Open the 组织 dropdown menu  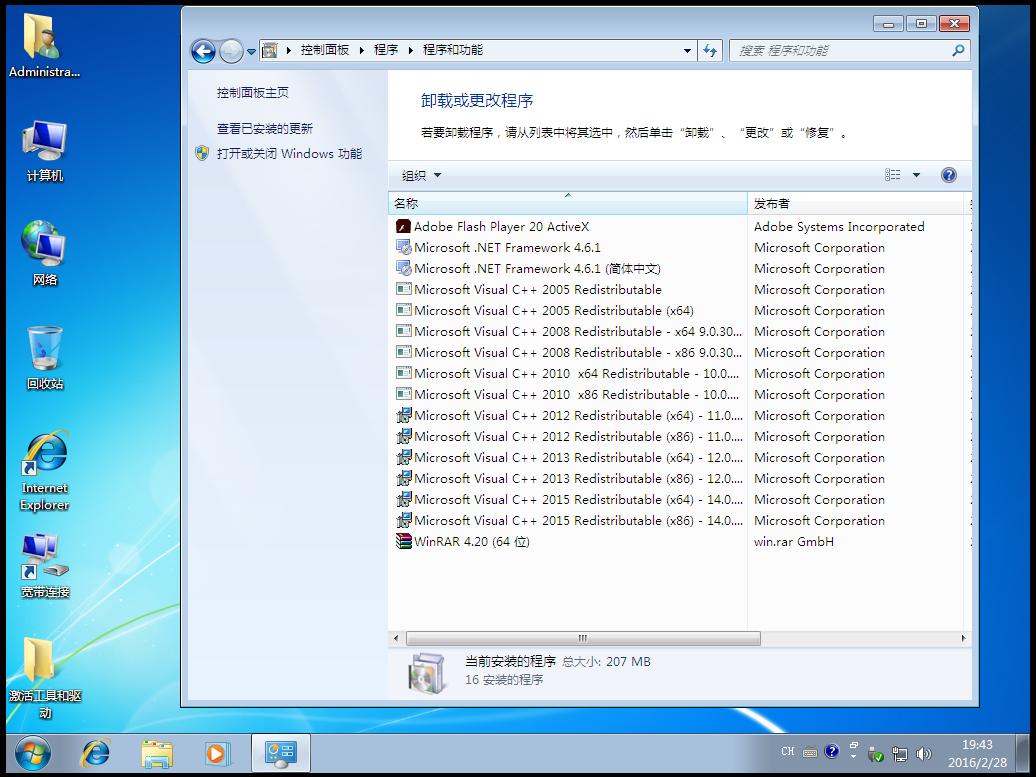[421, 175]
